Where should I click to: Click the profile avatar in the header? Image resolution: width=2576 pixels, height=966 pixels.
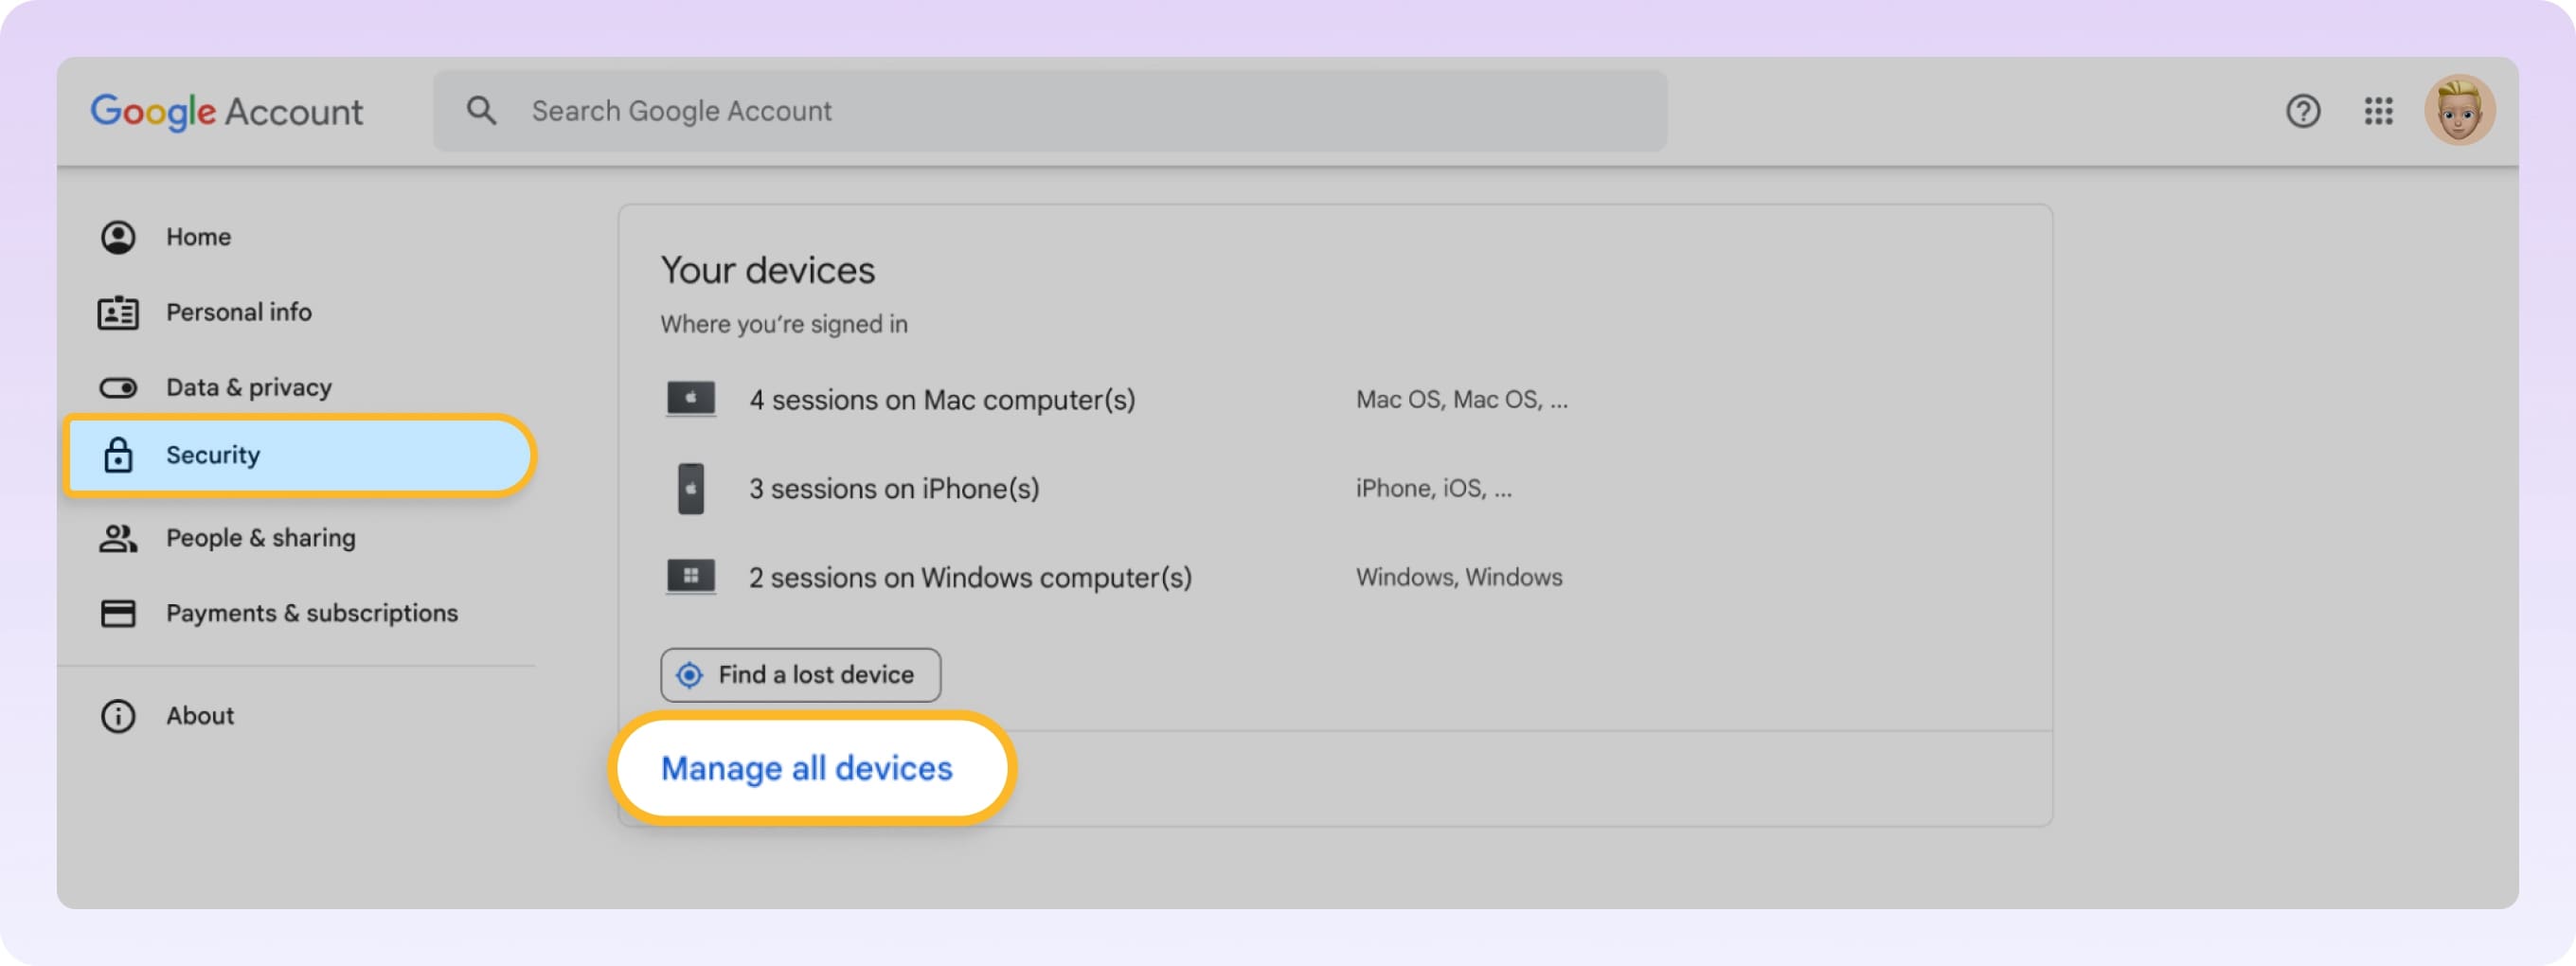click(2460, 111)
